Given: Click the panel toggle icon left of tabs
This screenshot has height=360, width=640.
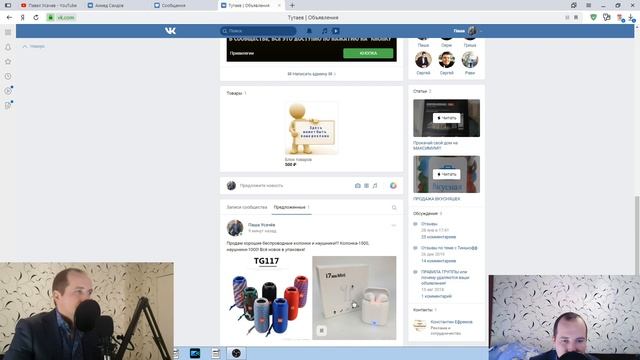Looking at the screenshot, I should tap(8, 5).
